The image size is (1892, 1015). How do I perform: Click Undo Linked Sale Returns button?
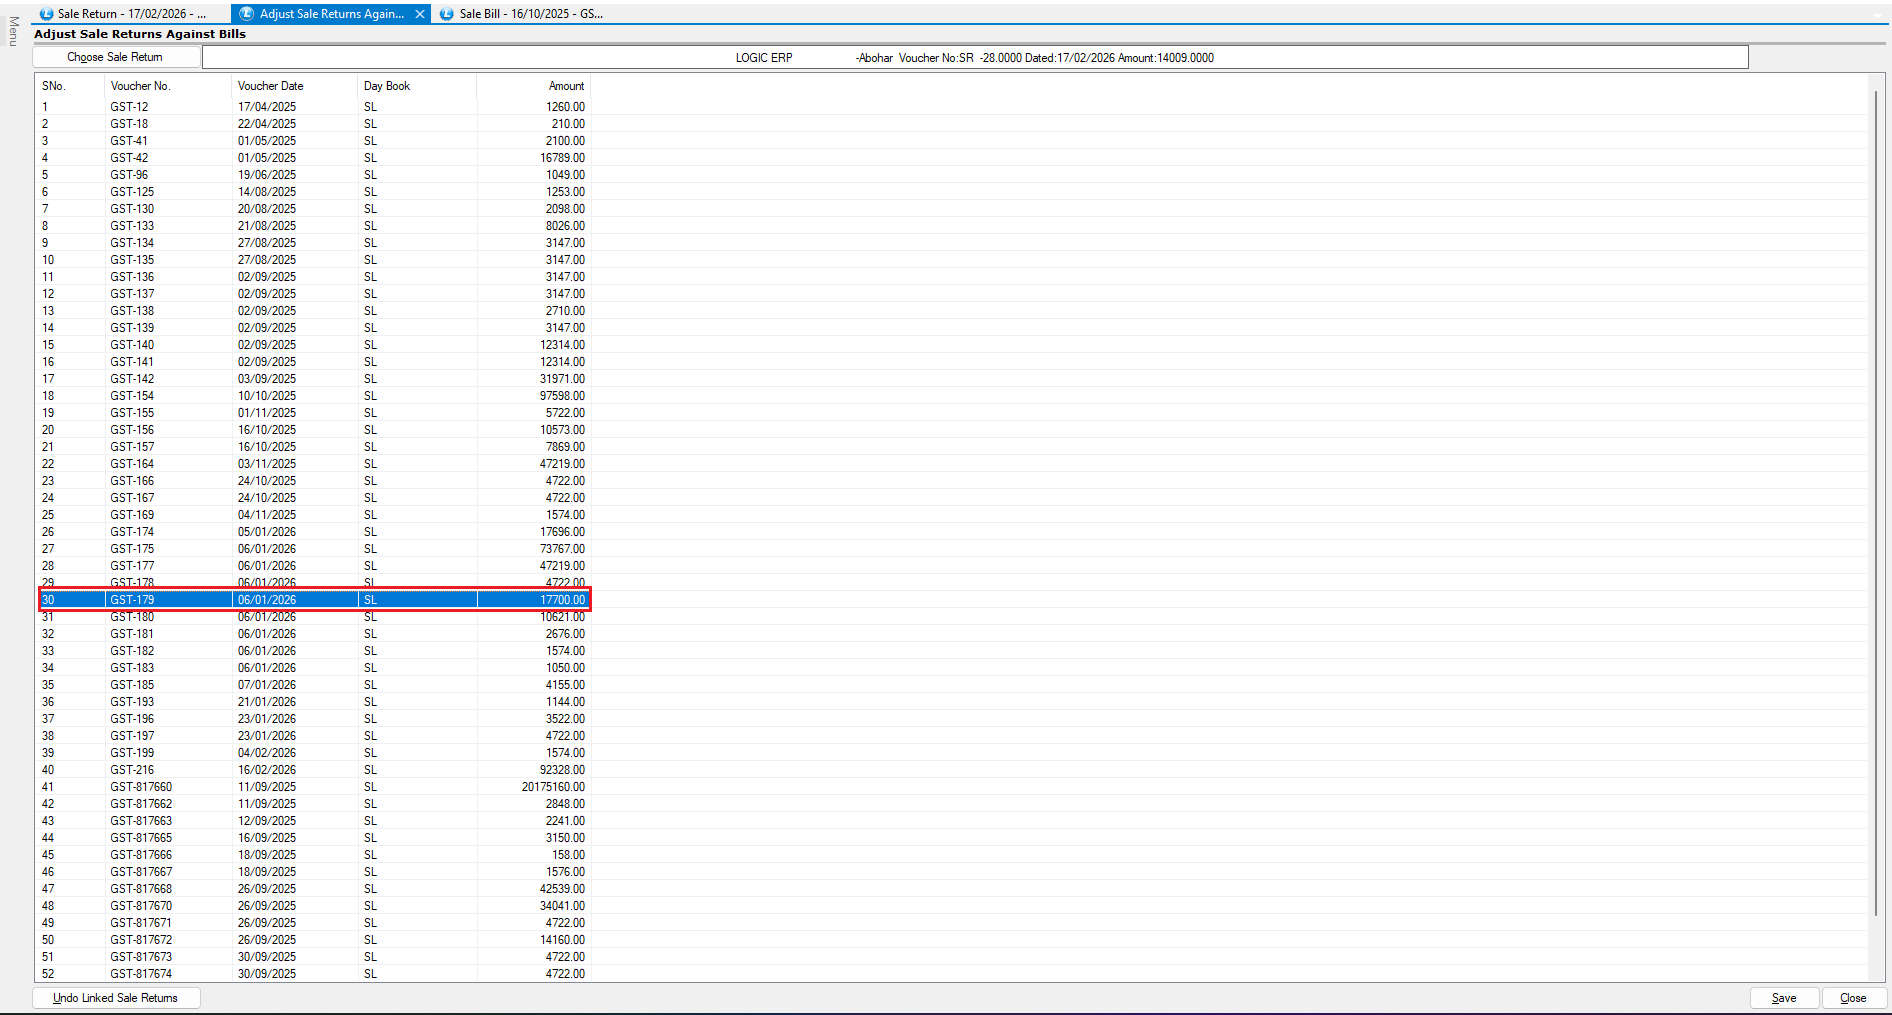(116, 998)
